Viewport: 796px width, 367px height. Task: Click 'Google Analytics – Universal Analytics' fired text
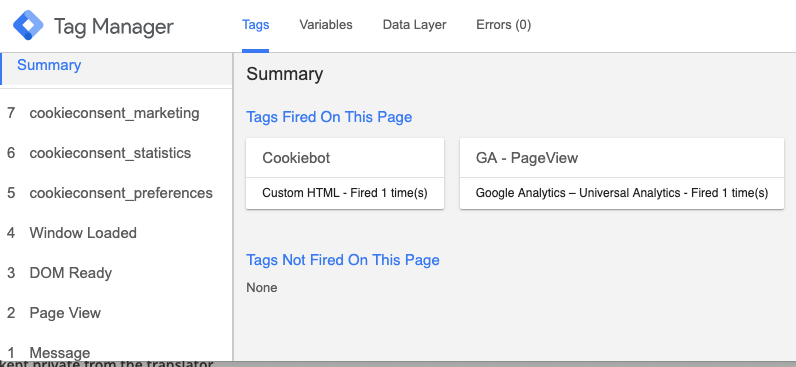coord(622,193)
